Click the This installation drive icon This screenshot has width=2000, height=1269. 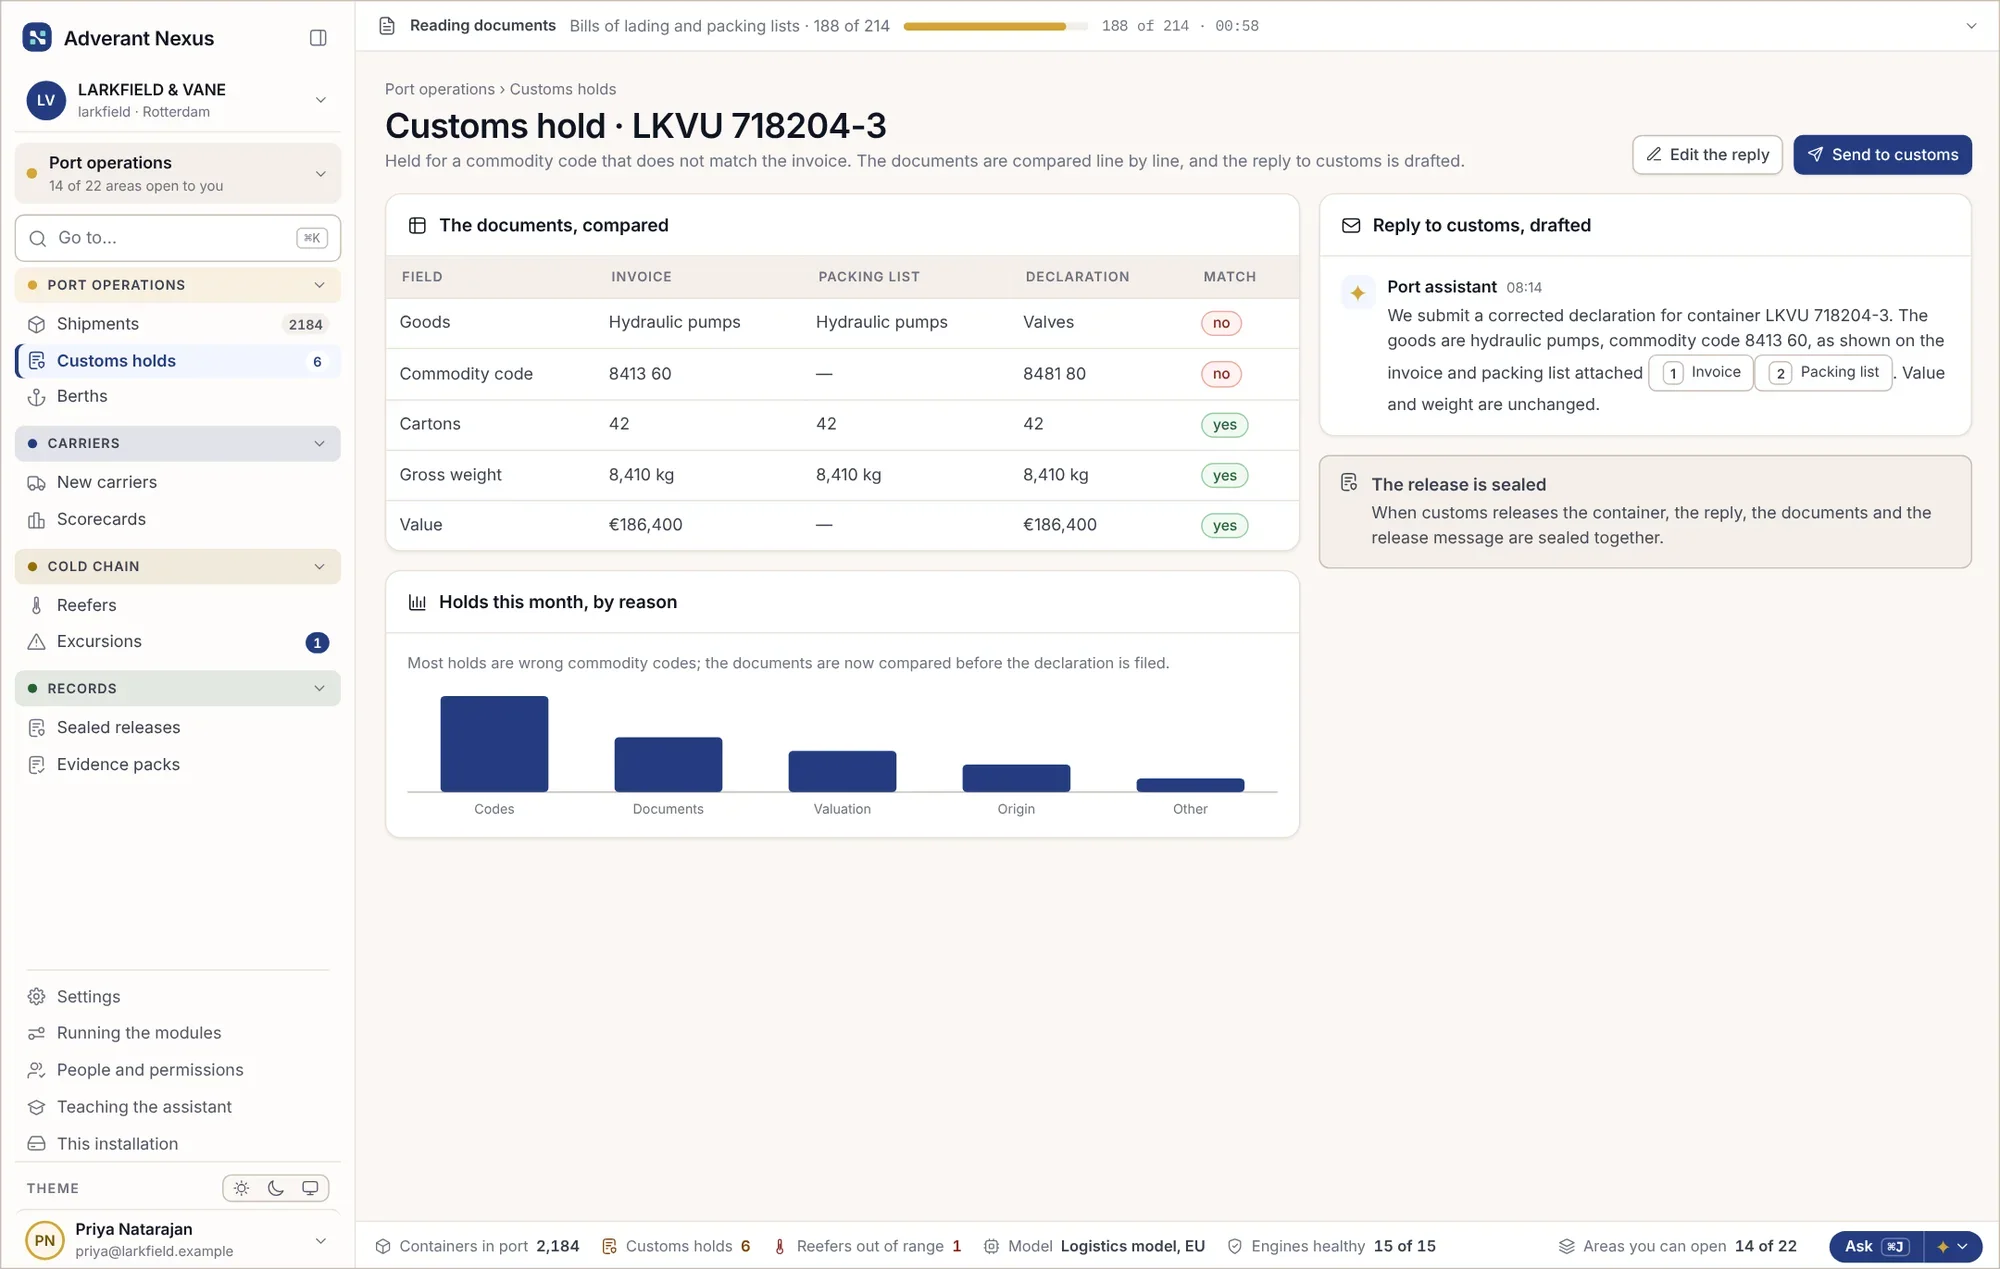click(37, 1144)
